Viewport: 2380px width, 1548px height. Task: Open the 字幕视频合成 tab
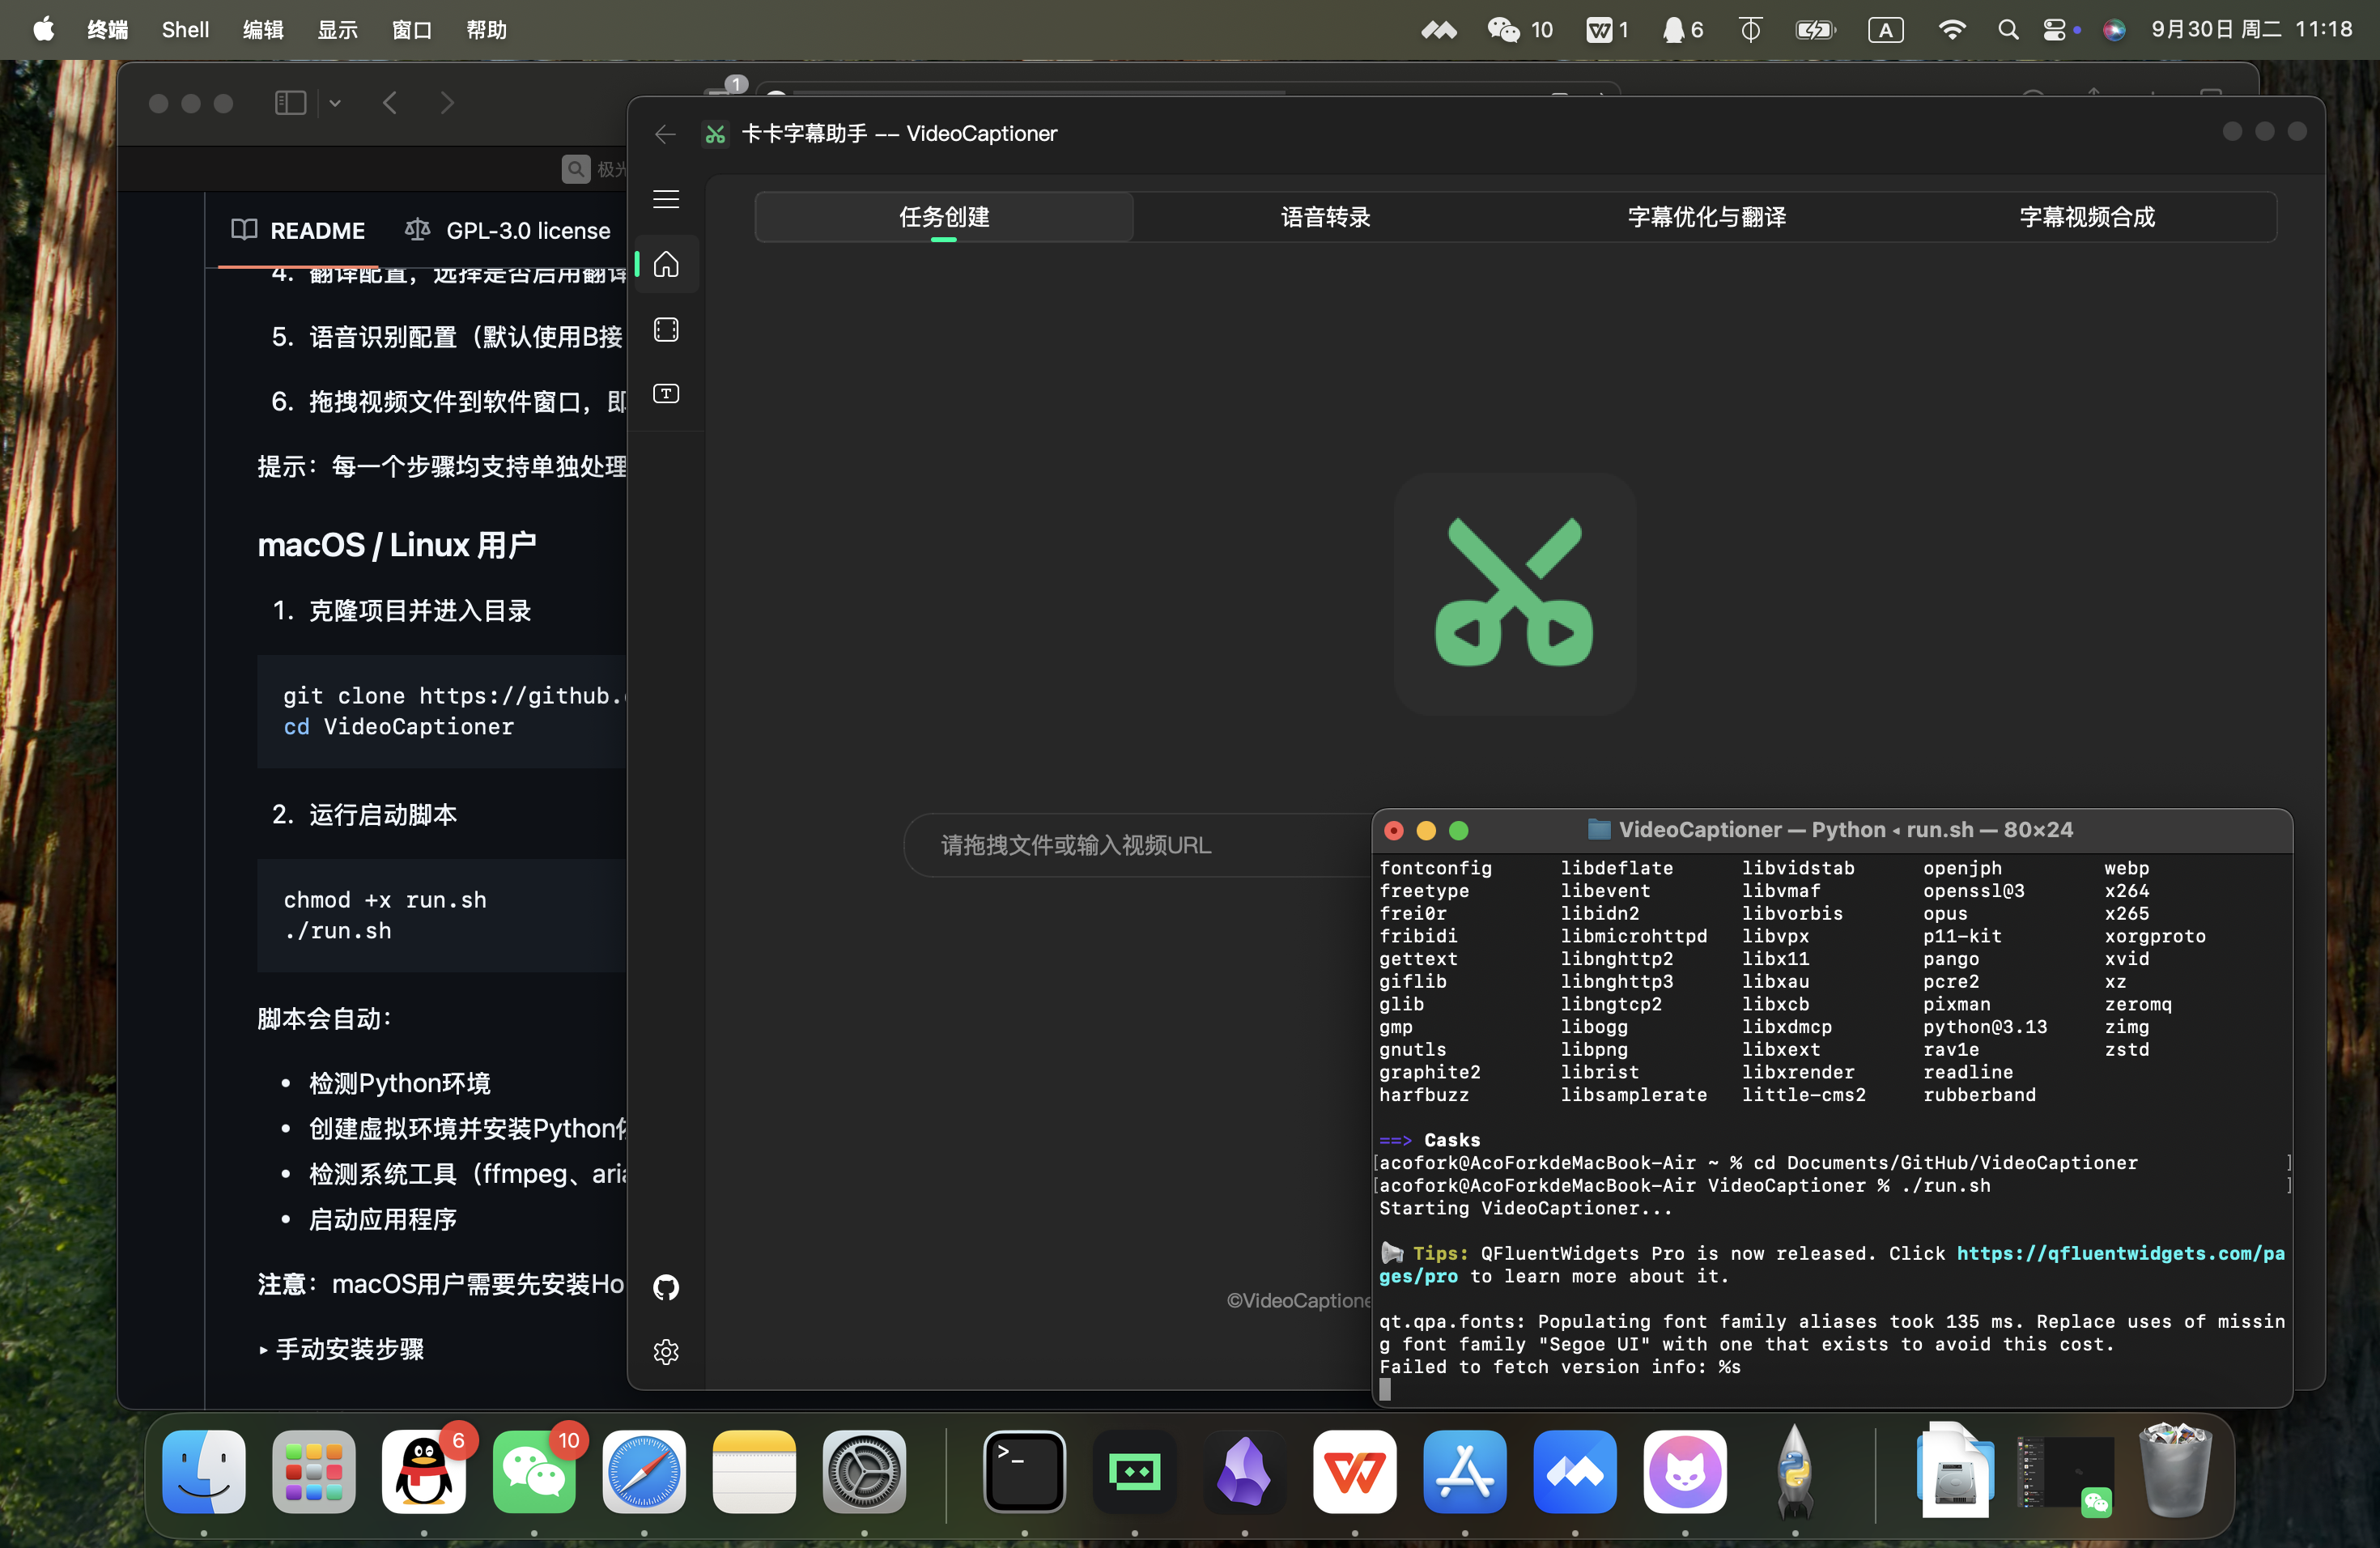pos(2086,217)
